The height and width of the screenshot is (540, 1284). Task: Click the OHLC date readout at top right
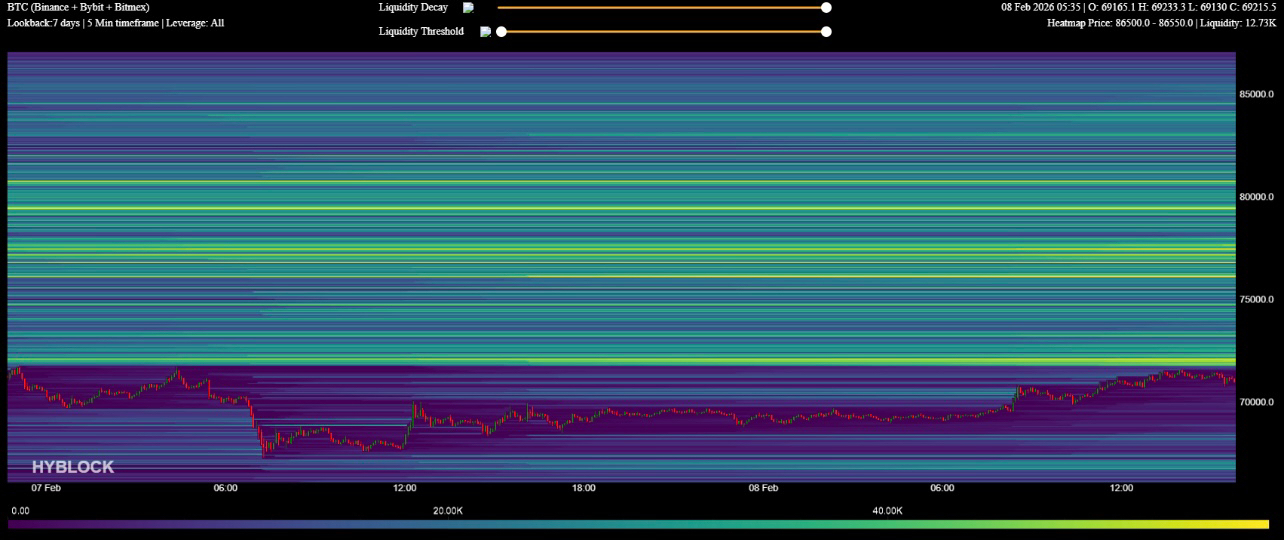point(1138,7)
